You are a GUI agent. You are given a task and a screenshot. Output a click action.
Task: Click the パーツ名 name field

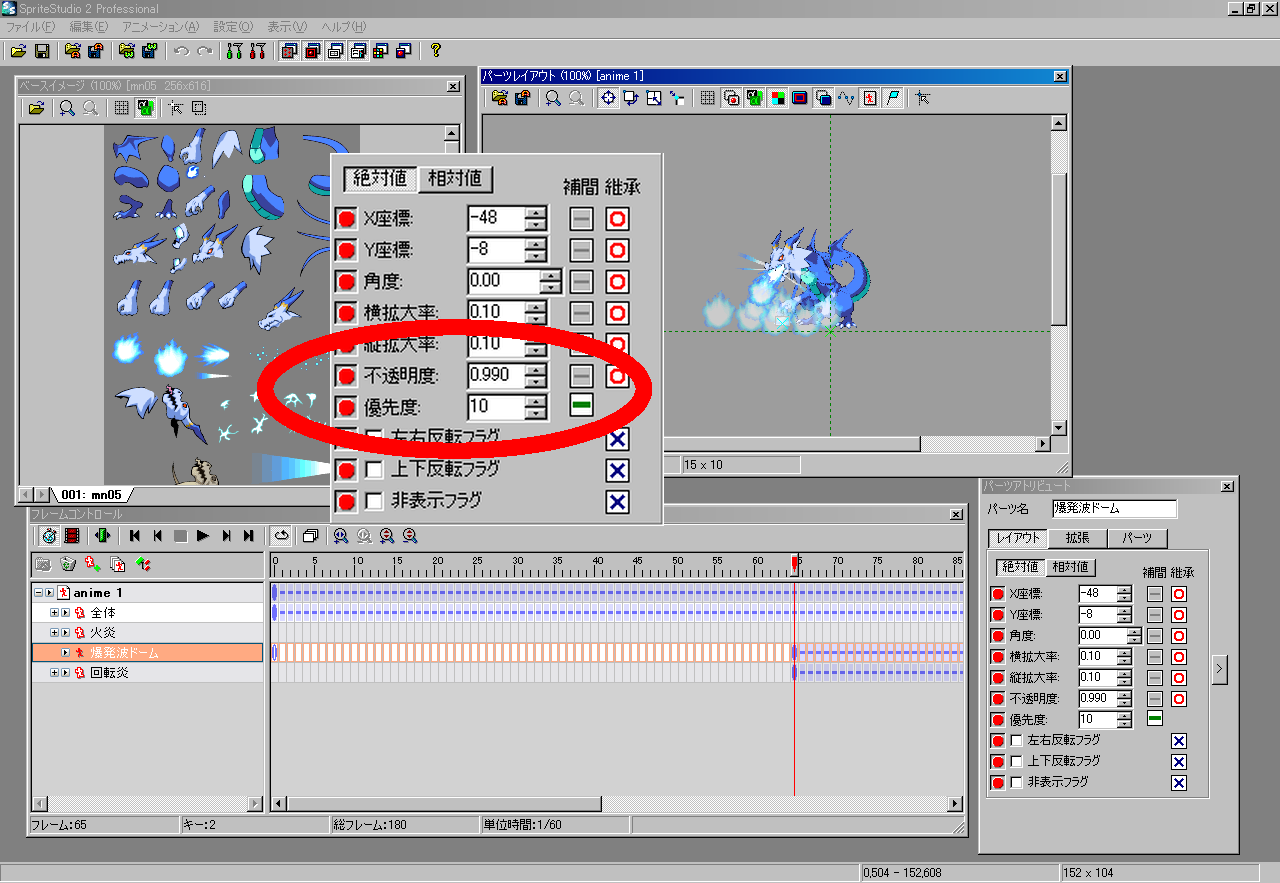(1114, 509)
